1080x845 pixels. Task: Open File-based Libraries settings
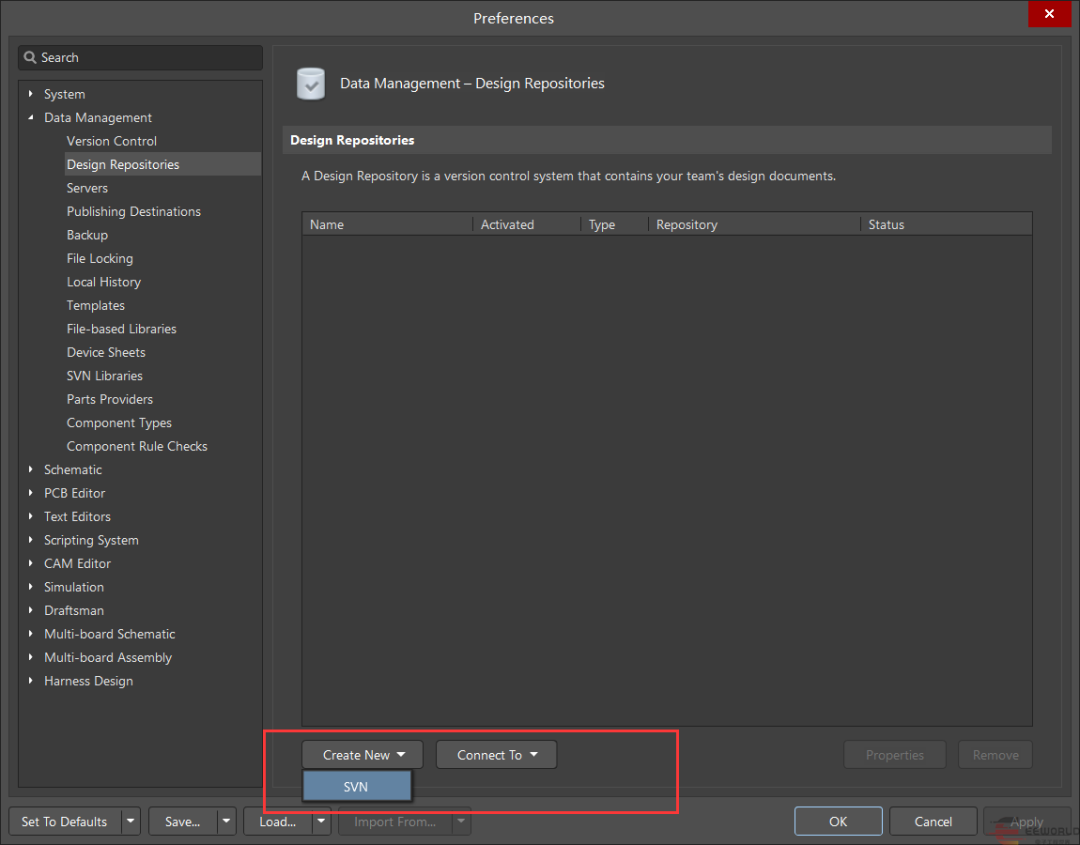click(121, 328)
